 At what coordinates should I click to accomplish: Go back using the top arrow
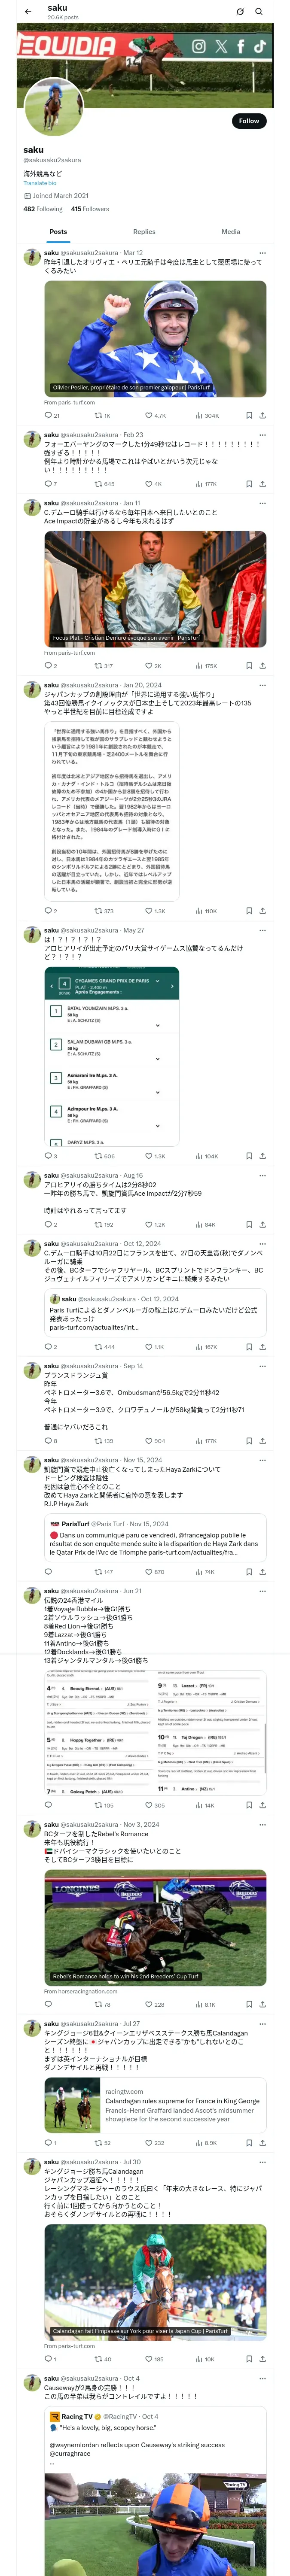tap(27, 11)
